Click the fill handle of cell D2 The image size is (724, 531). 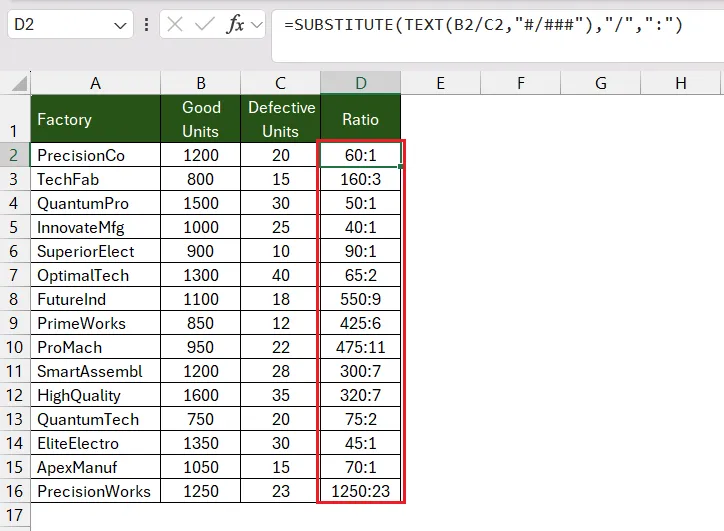[400, 166]
